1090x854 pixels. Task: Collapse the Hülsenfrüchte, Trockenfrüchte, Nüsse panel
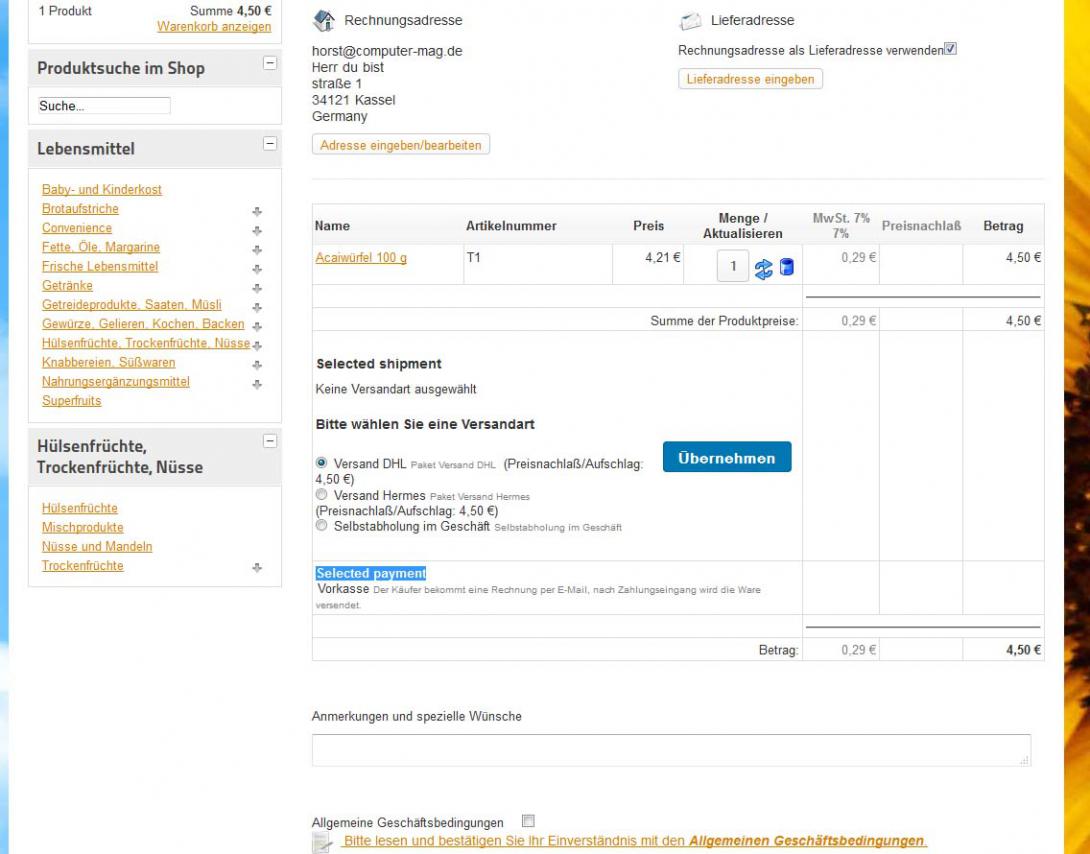[269, 441]
